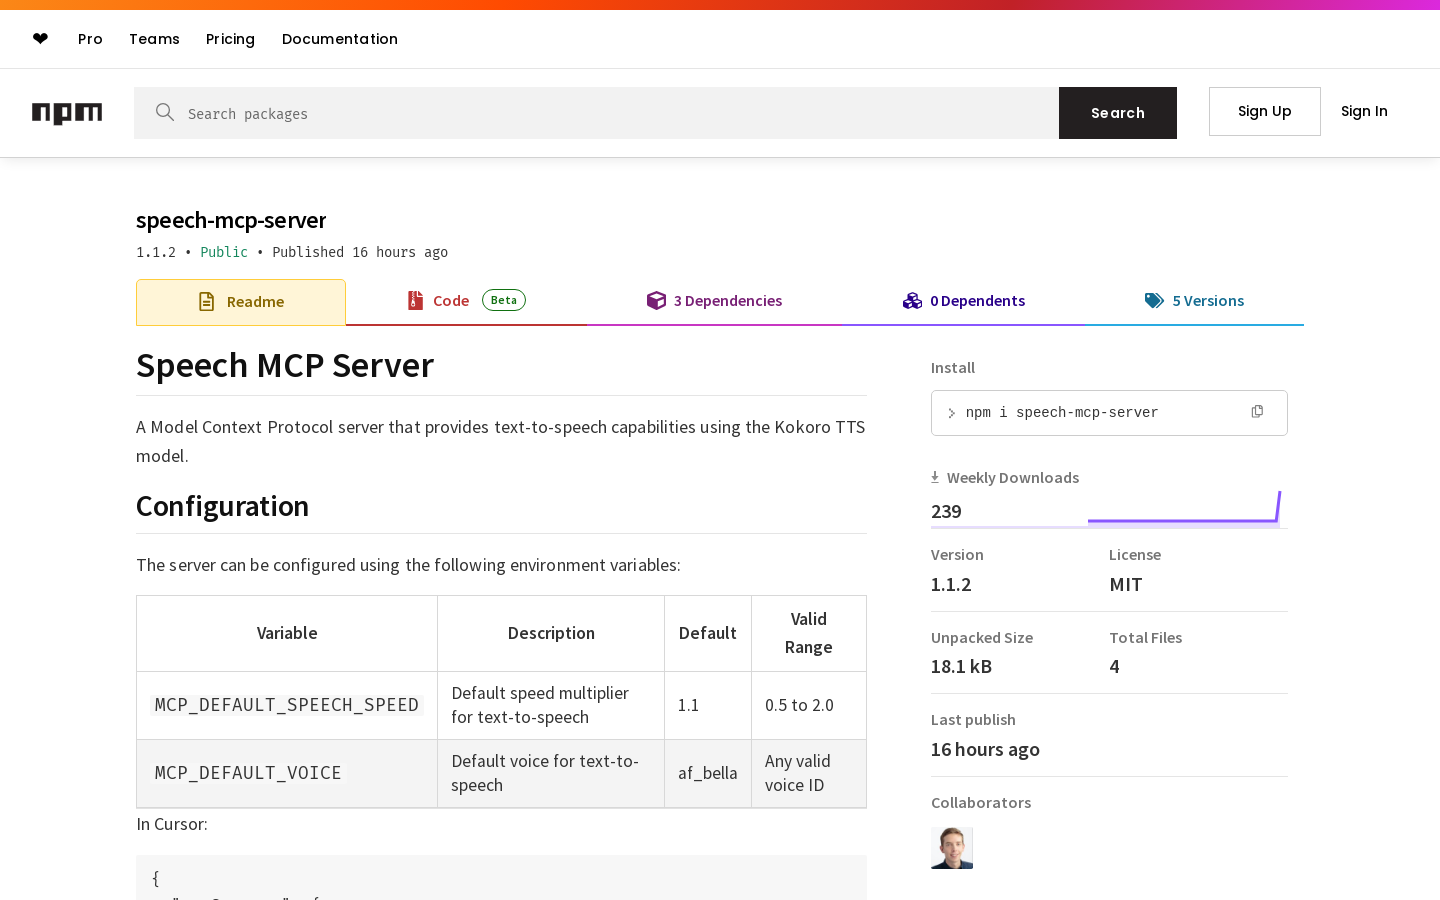The image size is (1440, 900).
Task: Open the collaborator avatar thumbnail
Action: pyautogui.click(x=952, y=848)
